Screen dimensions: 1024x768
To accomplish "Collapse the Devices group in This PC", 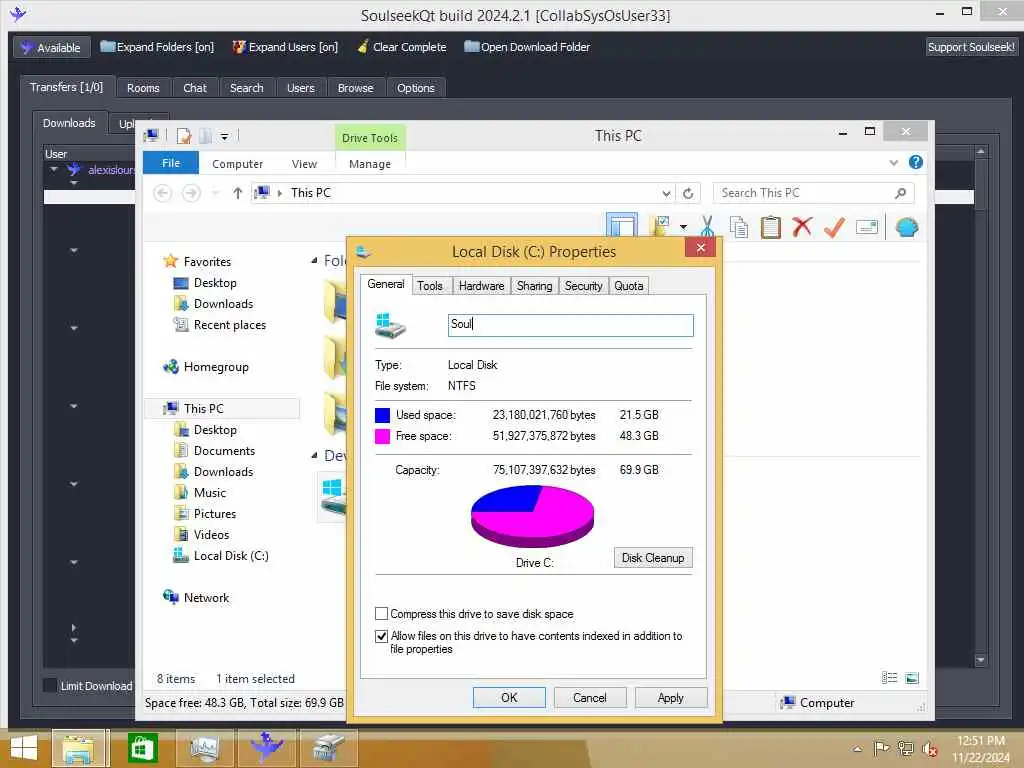I will point(314,455).
